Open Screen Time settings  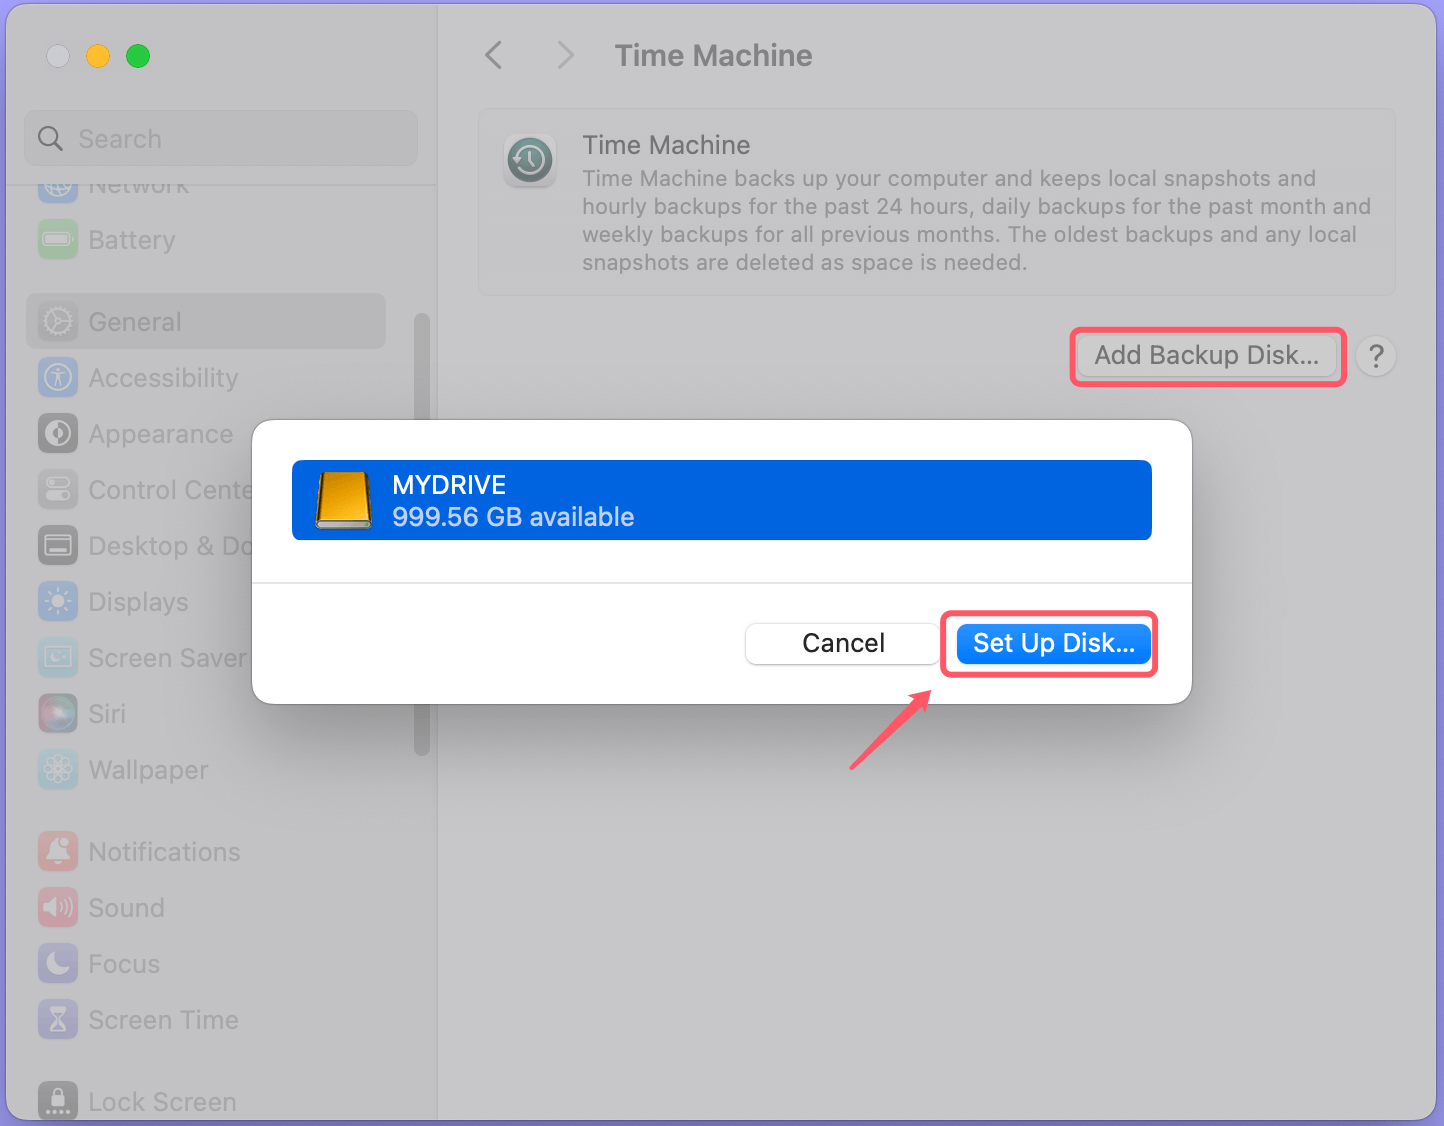coord(163,1019)
